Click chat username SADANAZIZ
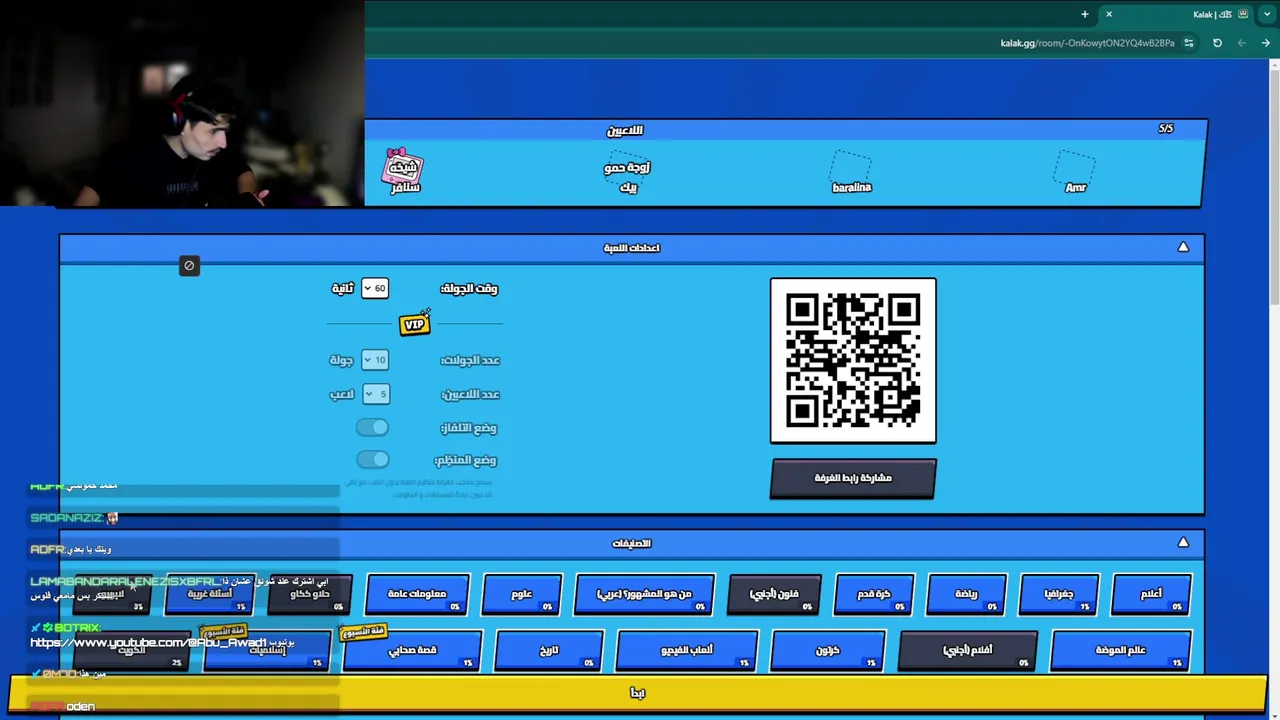 click(67, 518)
